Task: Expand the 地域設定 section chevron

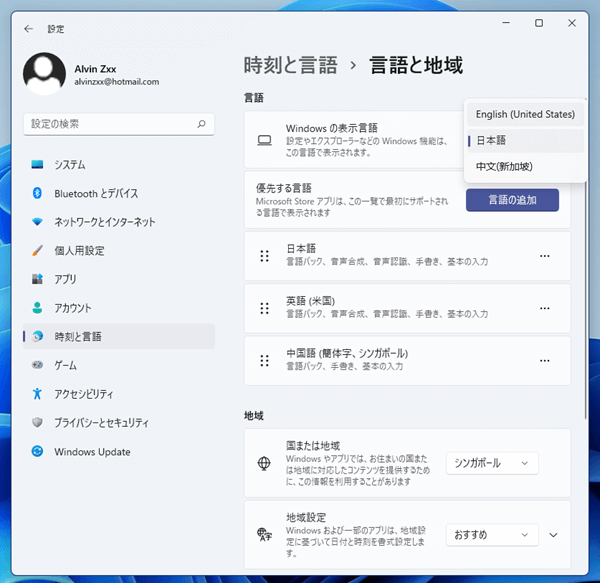Action: tap(553, 535)
